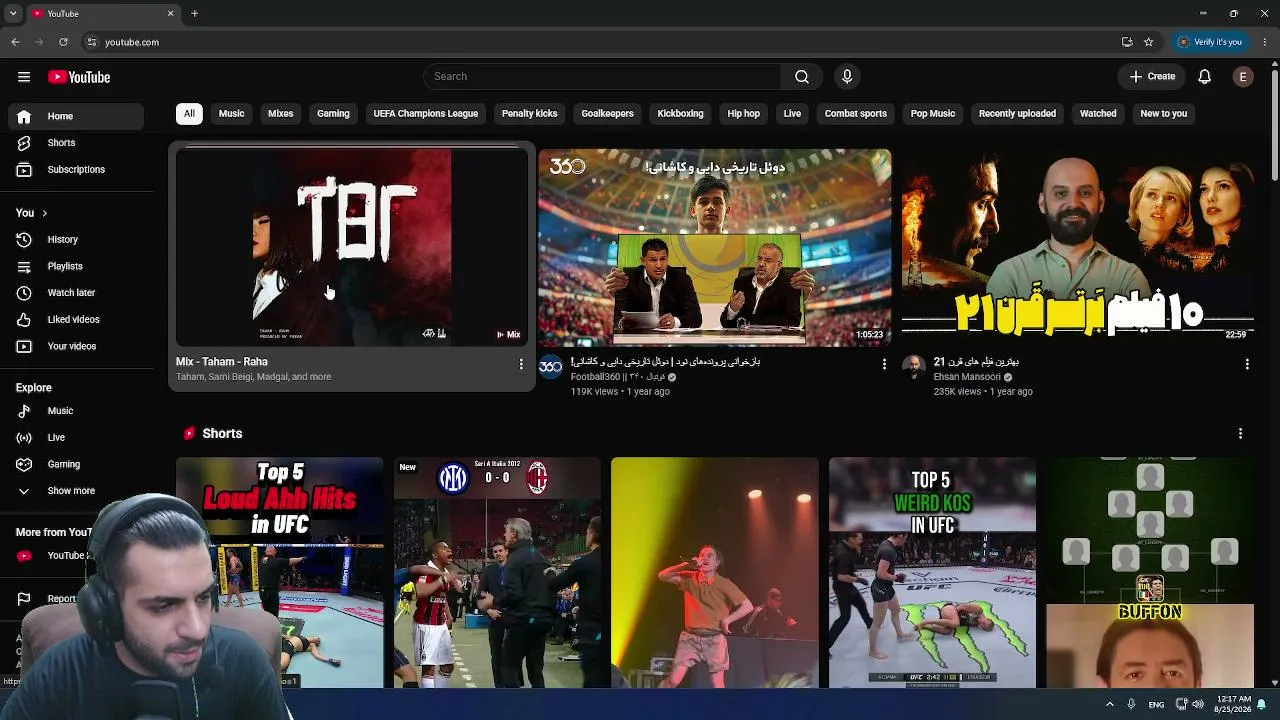Open the BUFFON lineup Short
The width and height of the screenshot is (1280, 720).
tap(1150, 573)
